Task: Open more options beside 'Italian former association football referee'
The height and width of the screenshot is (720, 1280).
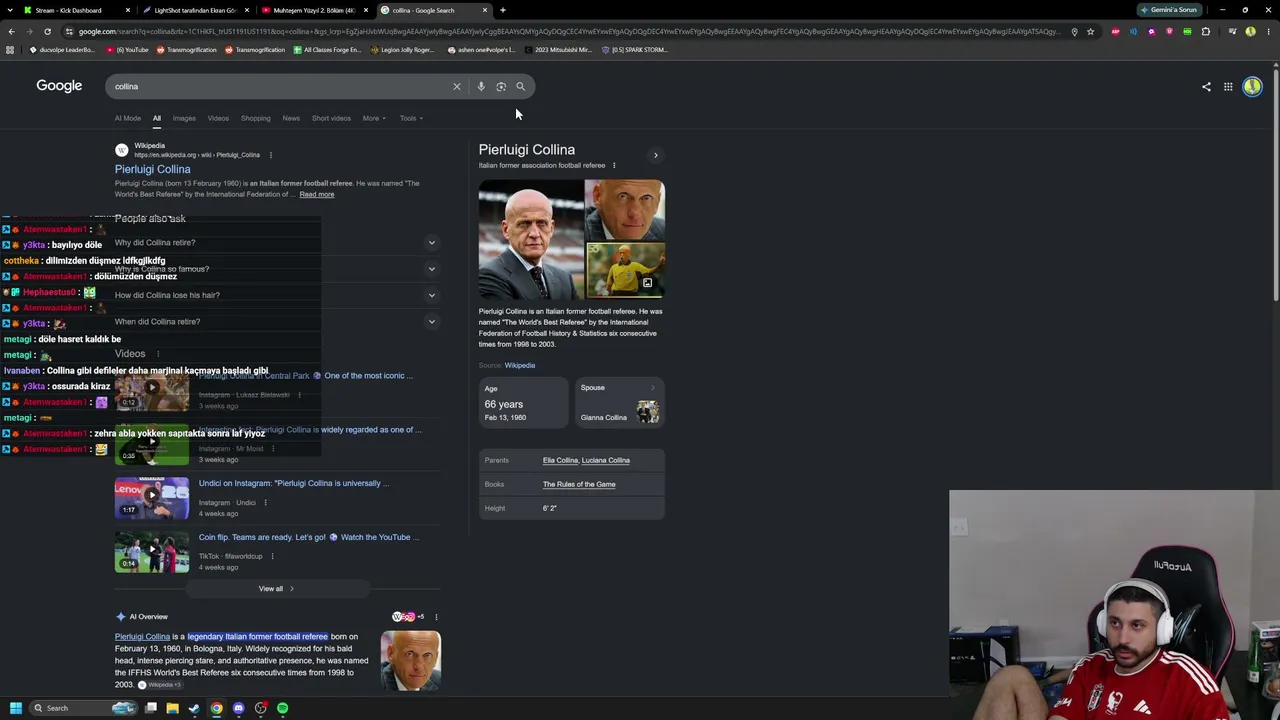Action: click(614, 165)
